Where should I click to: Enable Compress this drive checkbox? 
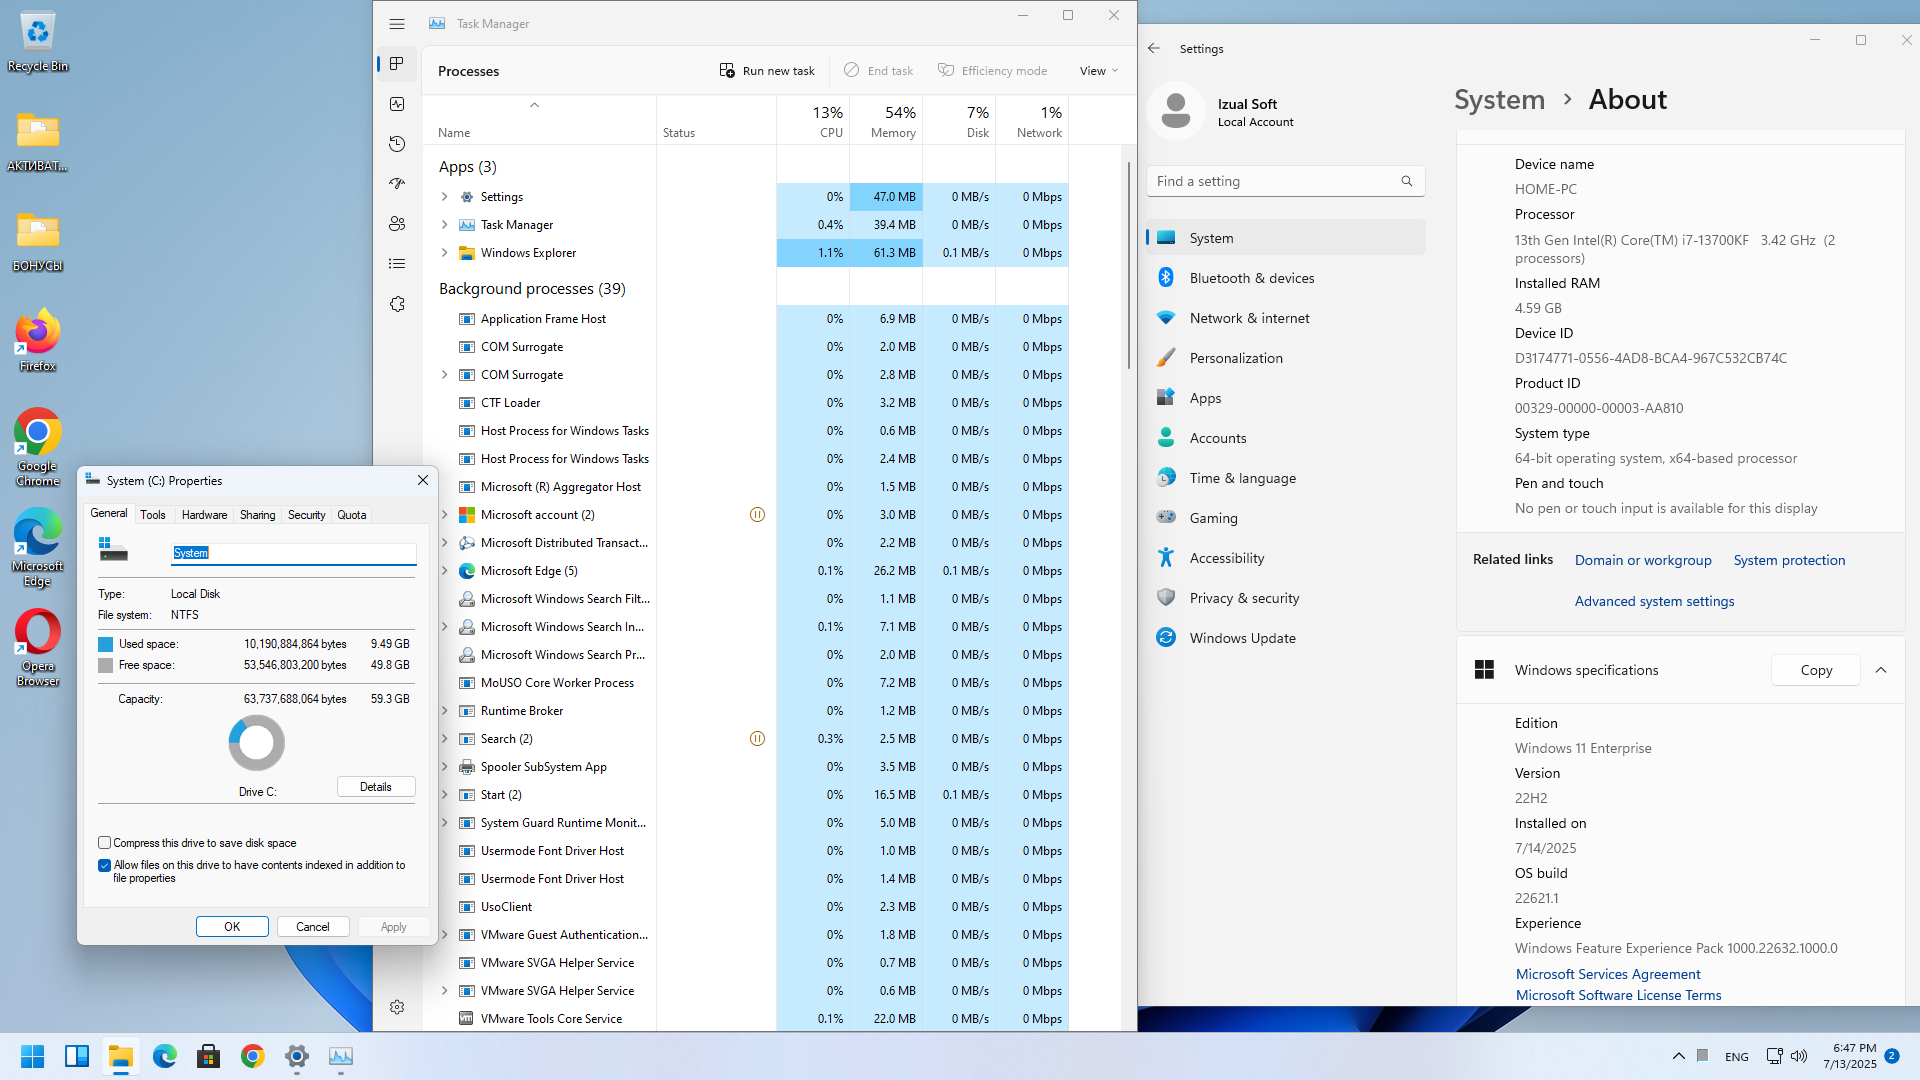click(104, 843)
